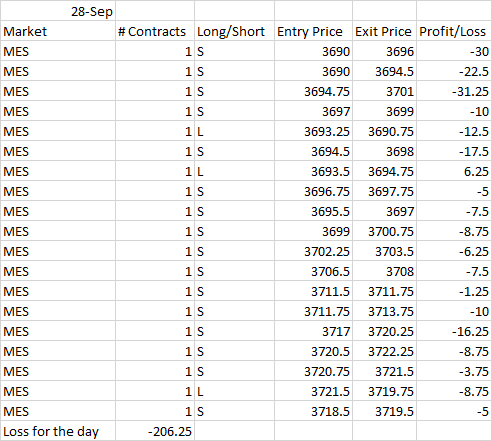Click the Entry Price column header
492x441 pixels.
pyautogui.click(x=313, y=31)
